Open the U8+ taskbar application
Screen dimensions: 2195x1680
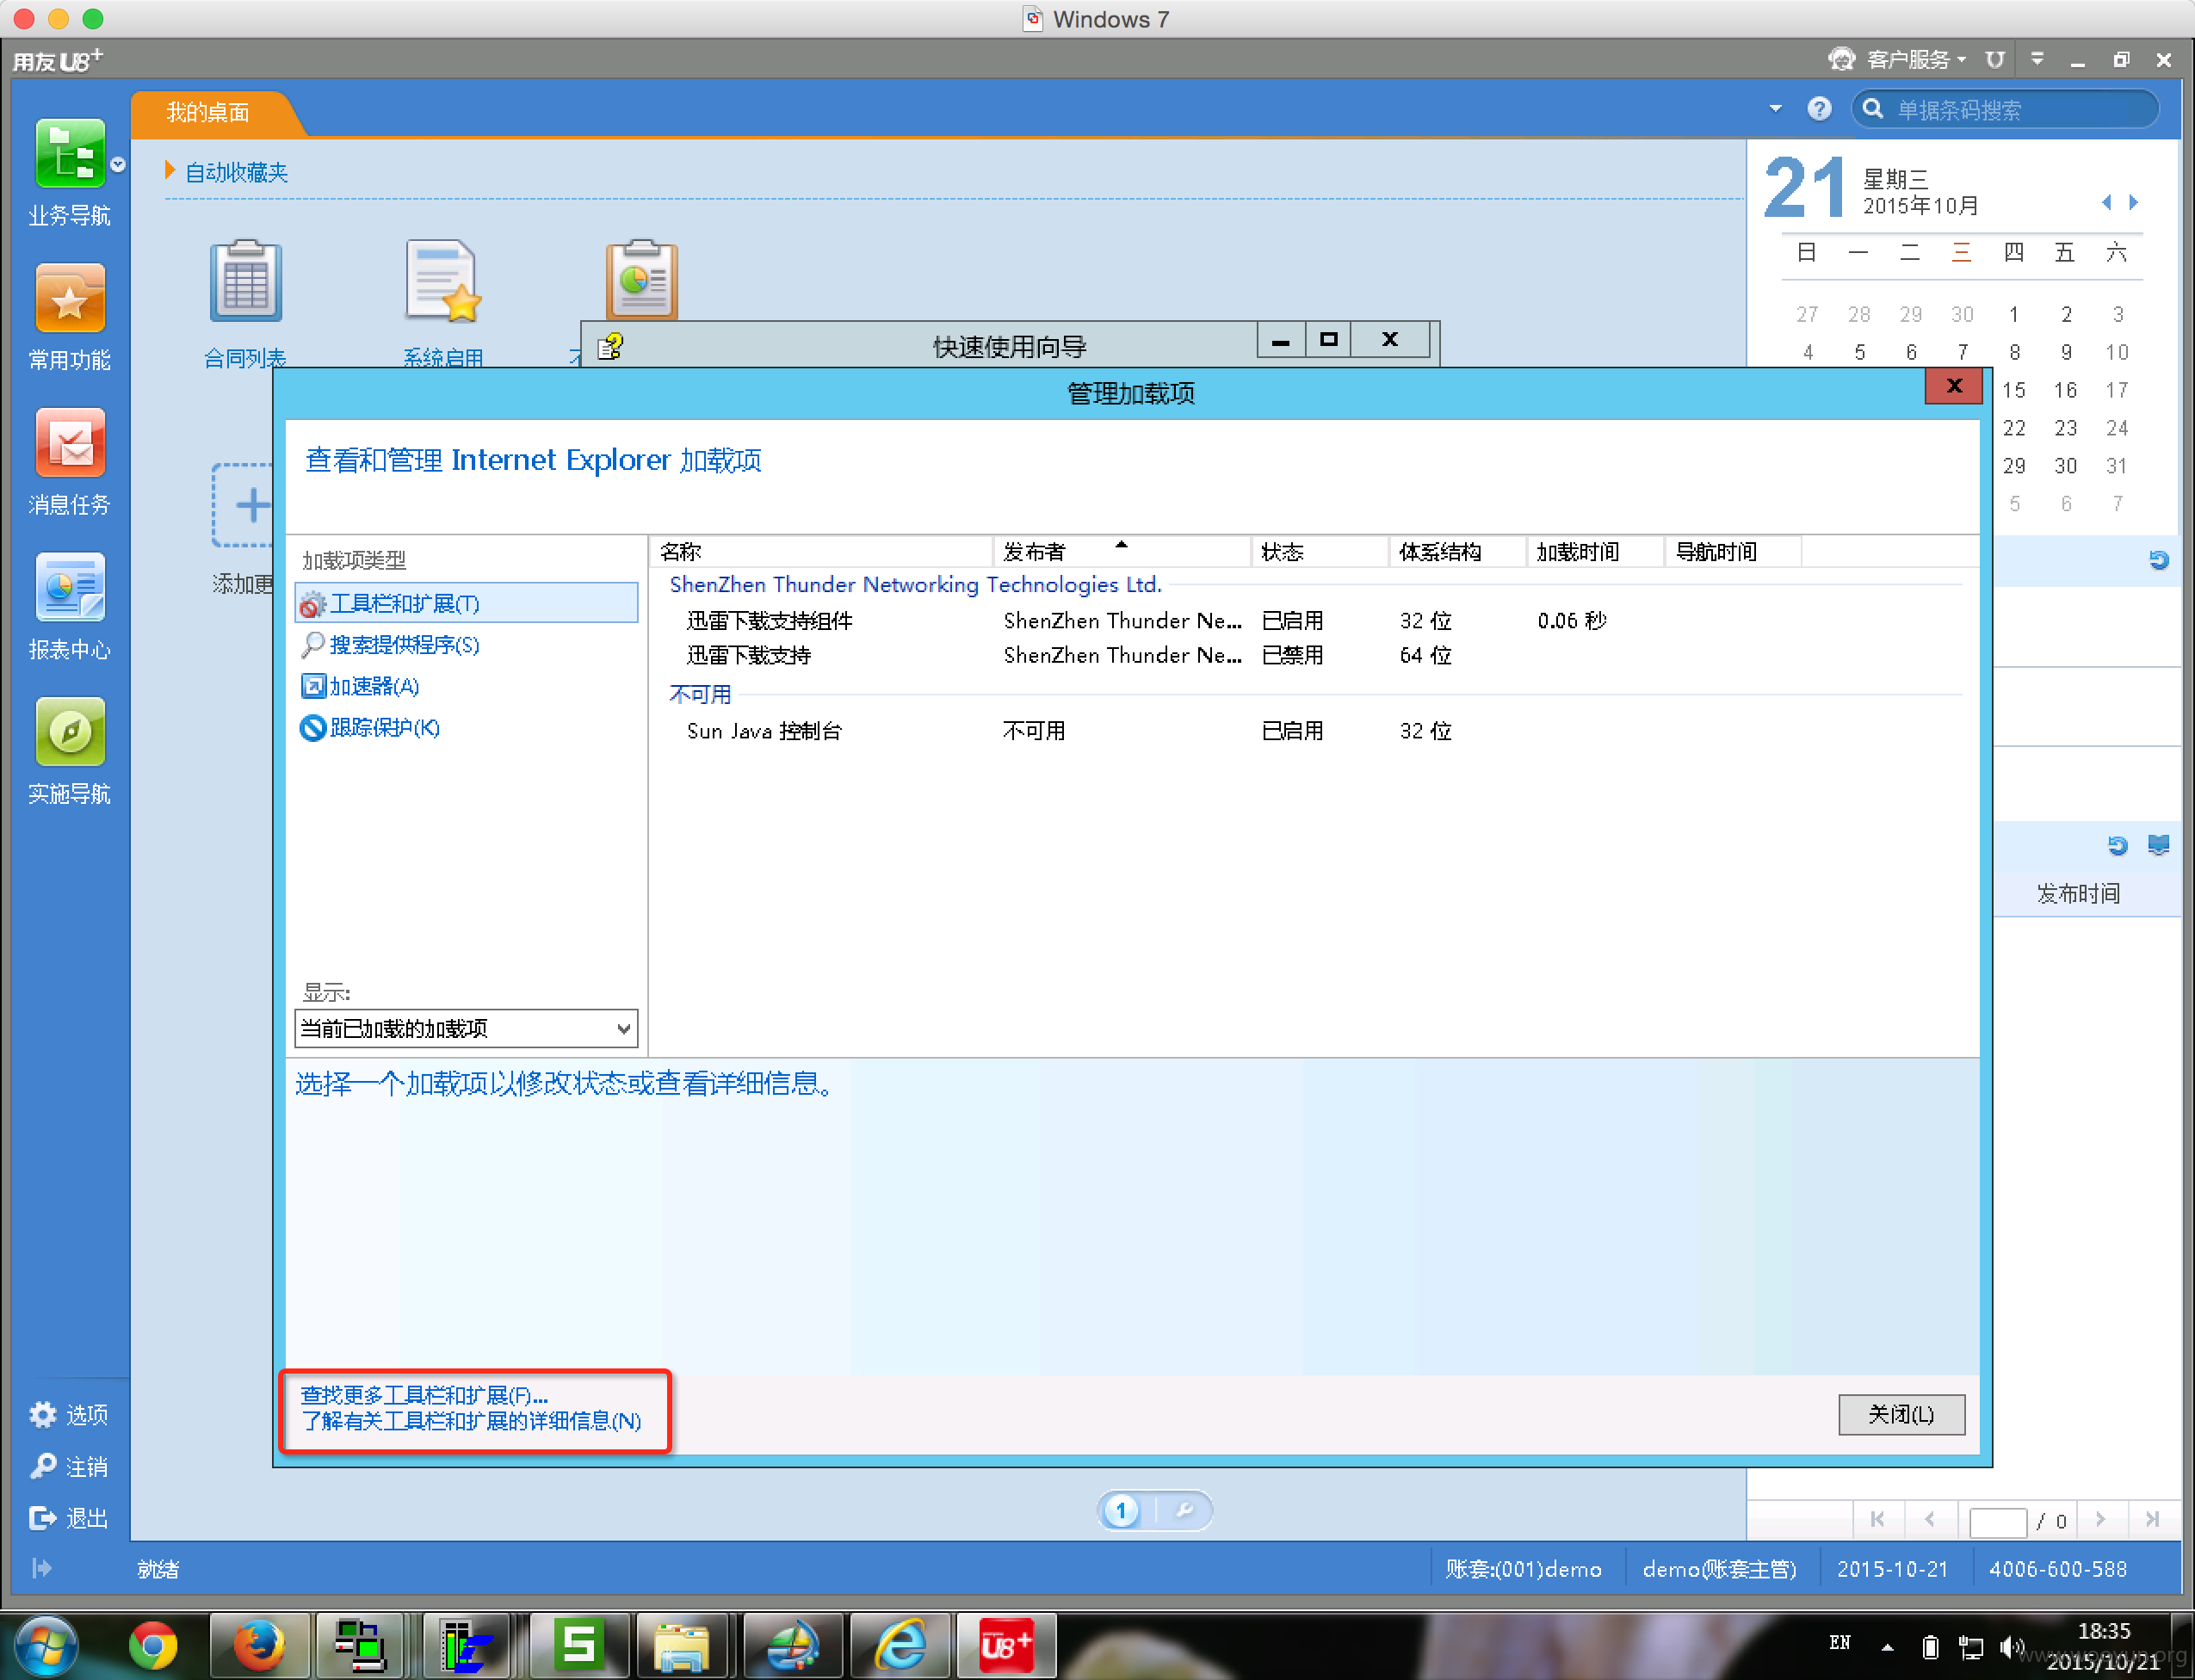click(1005, 1644)
